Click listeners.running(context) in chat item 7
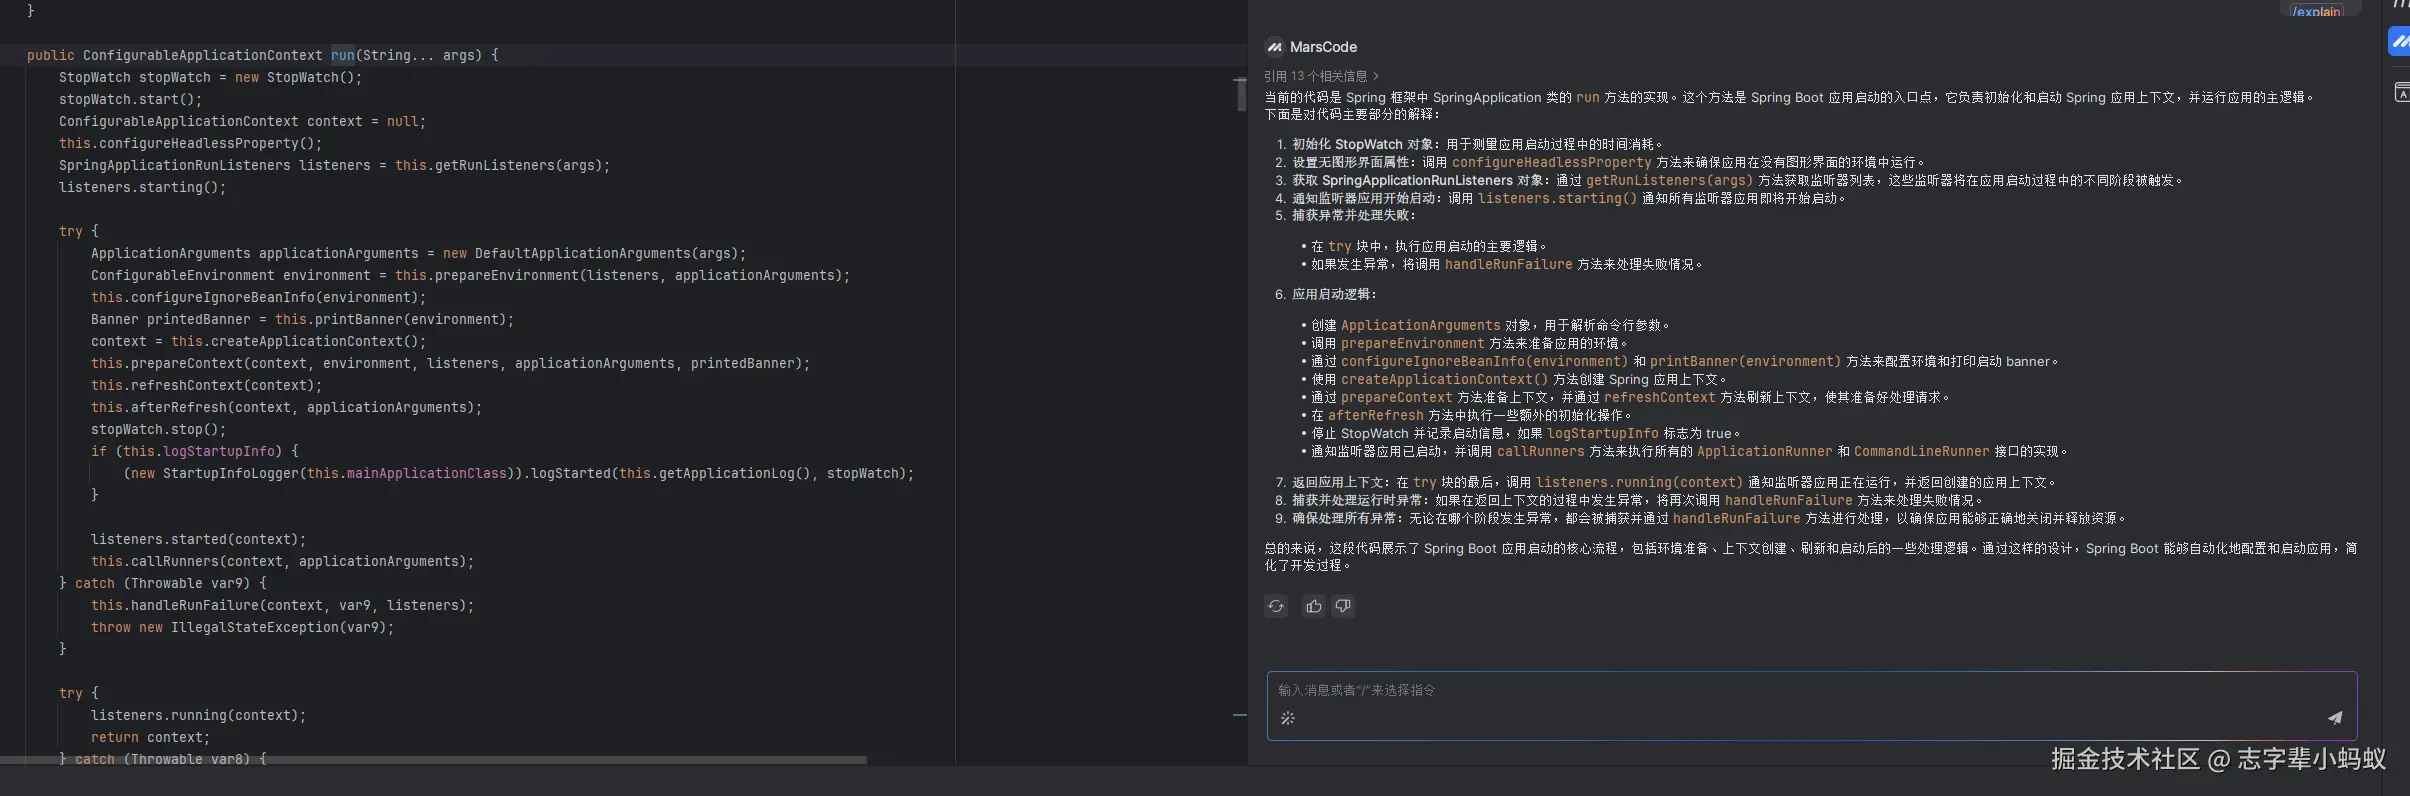The width and height of the screenshot is (2410, 796). point(1640,483)
